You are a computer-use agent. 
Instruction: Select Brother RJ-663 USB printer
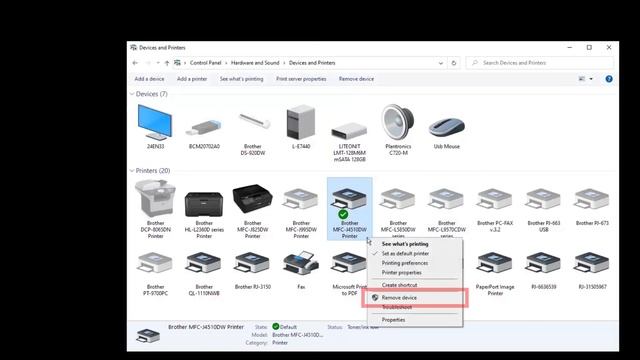pos(543,209)
